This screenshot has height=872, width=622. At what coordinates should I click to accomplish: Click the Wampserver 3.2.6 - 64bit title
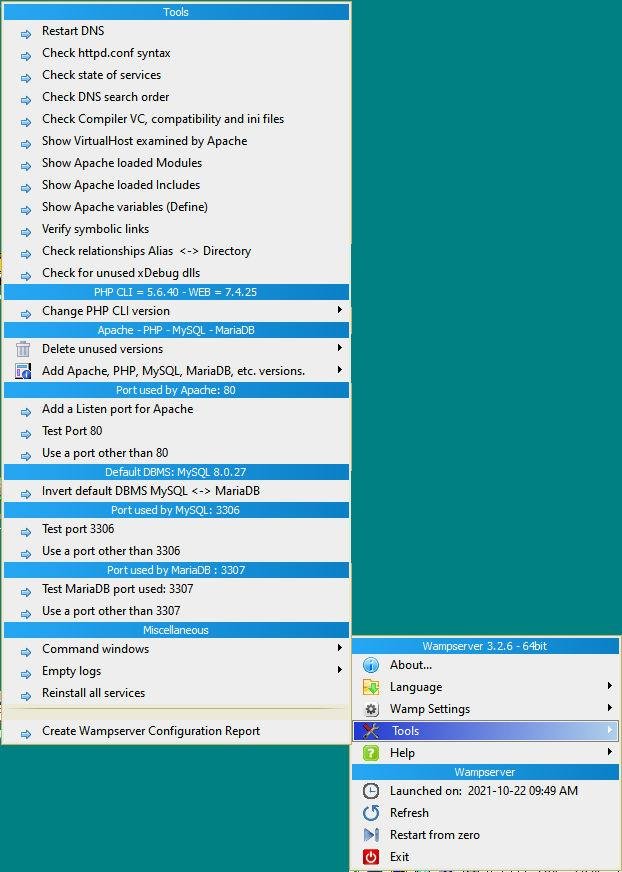(x=485, y=646)
